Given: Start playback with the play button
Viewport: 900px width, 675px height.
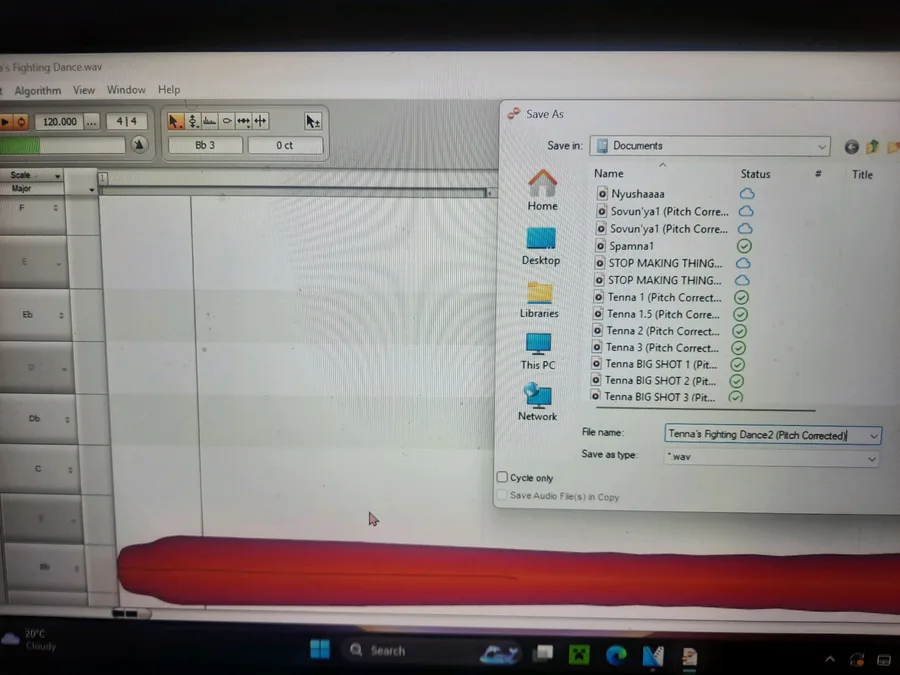Looking at the screenshot, I should pyautogui.click(x=5, y=122).
